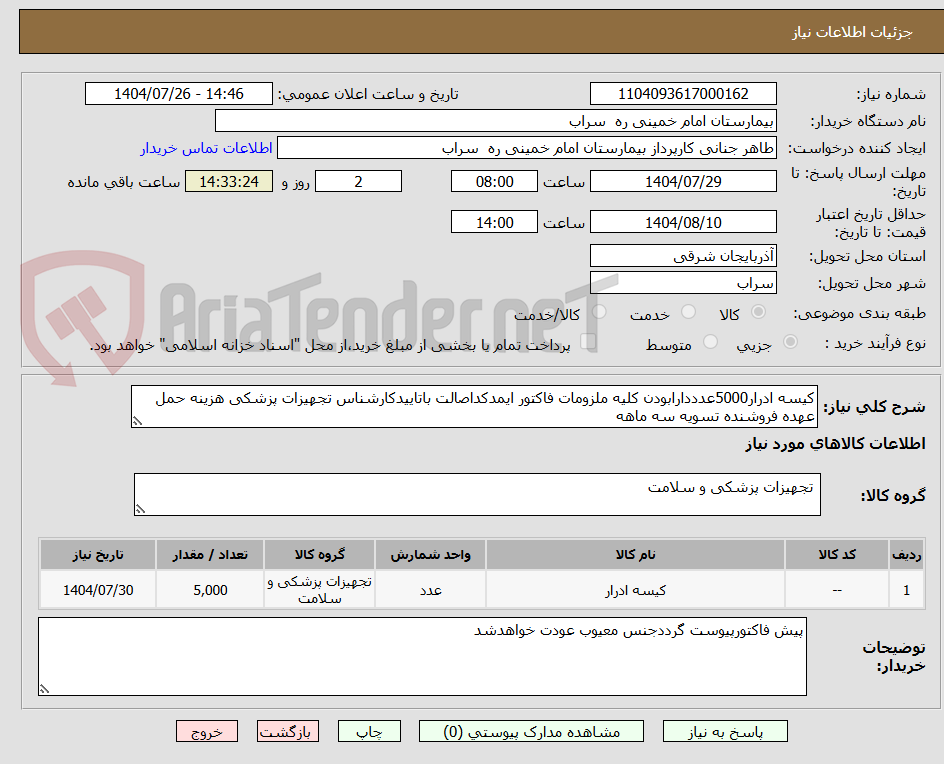Choose جزیي purchase process type
This screenshot has width=944, height=764.
(x=789, y=342)
